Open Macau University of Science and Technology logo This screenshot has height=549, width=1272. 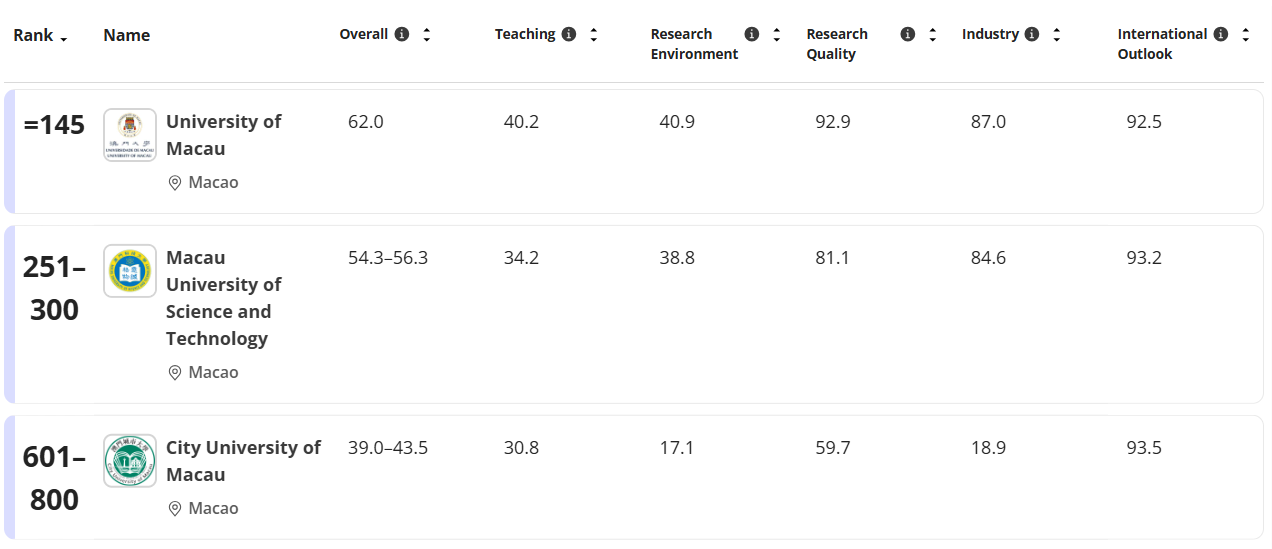click(x=130, y=271)
